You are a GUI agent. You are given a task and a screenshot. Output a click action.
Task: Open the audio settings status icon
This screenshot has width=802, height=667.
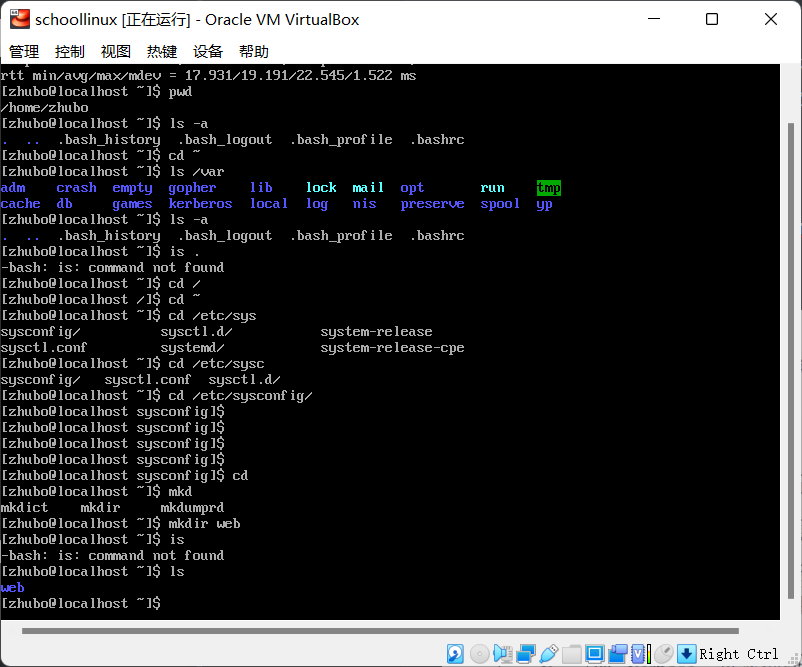[x=503, y=653]
